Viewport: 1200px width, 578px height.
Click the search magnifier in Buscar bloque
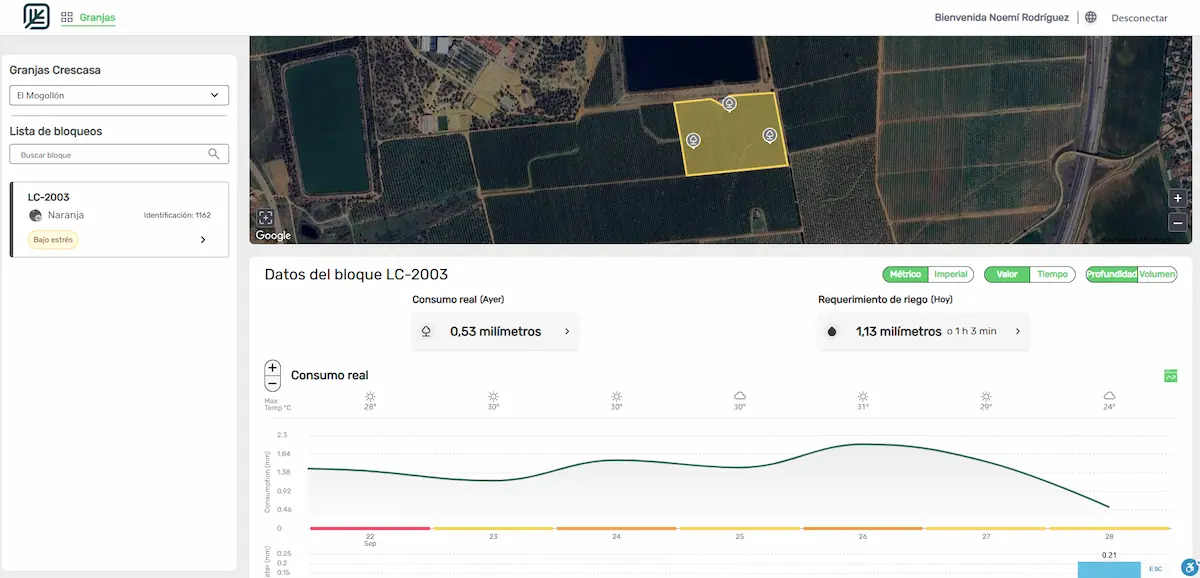coord(213,154)
